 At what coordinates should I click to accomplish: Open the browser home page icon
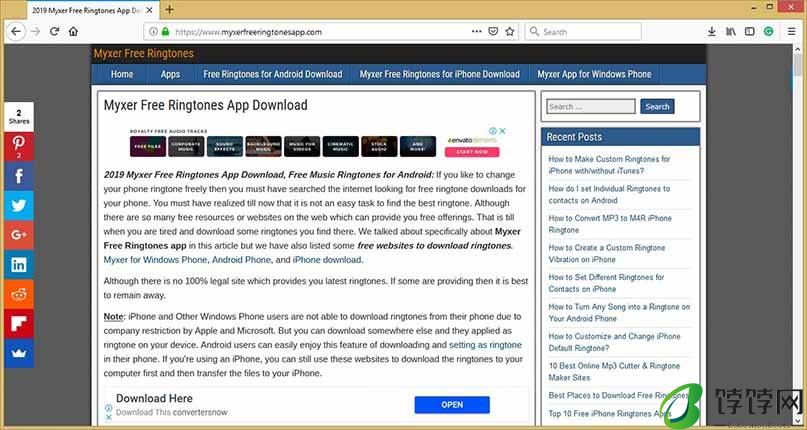(74, 31)
